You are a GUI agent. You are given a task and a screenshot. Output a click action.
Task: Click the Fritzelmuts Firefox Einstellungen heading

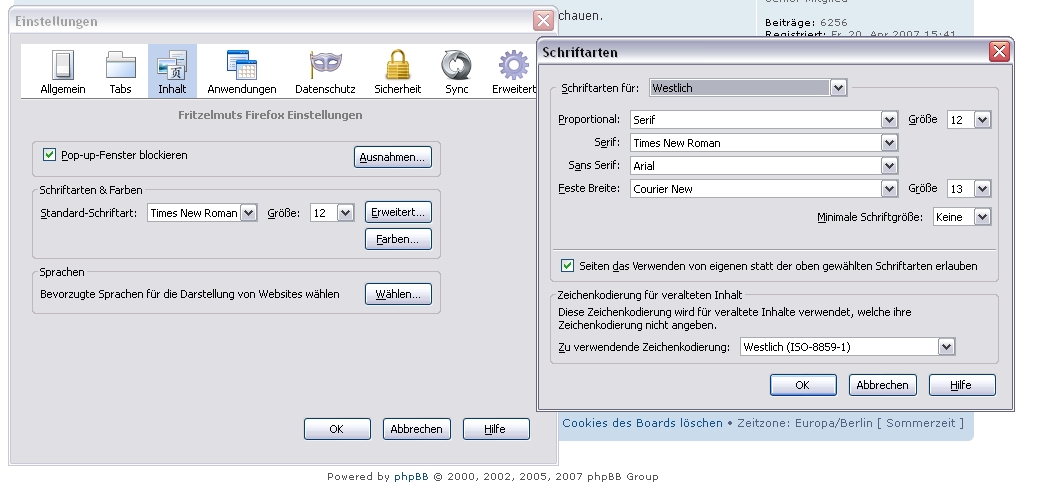tap(270, 115)
